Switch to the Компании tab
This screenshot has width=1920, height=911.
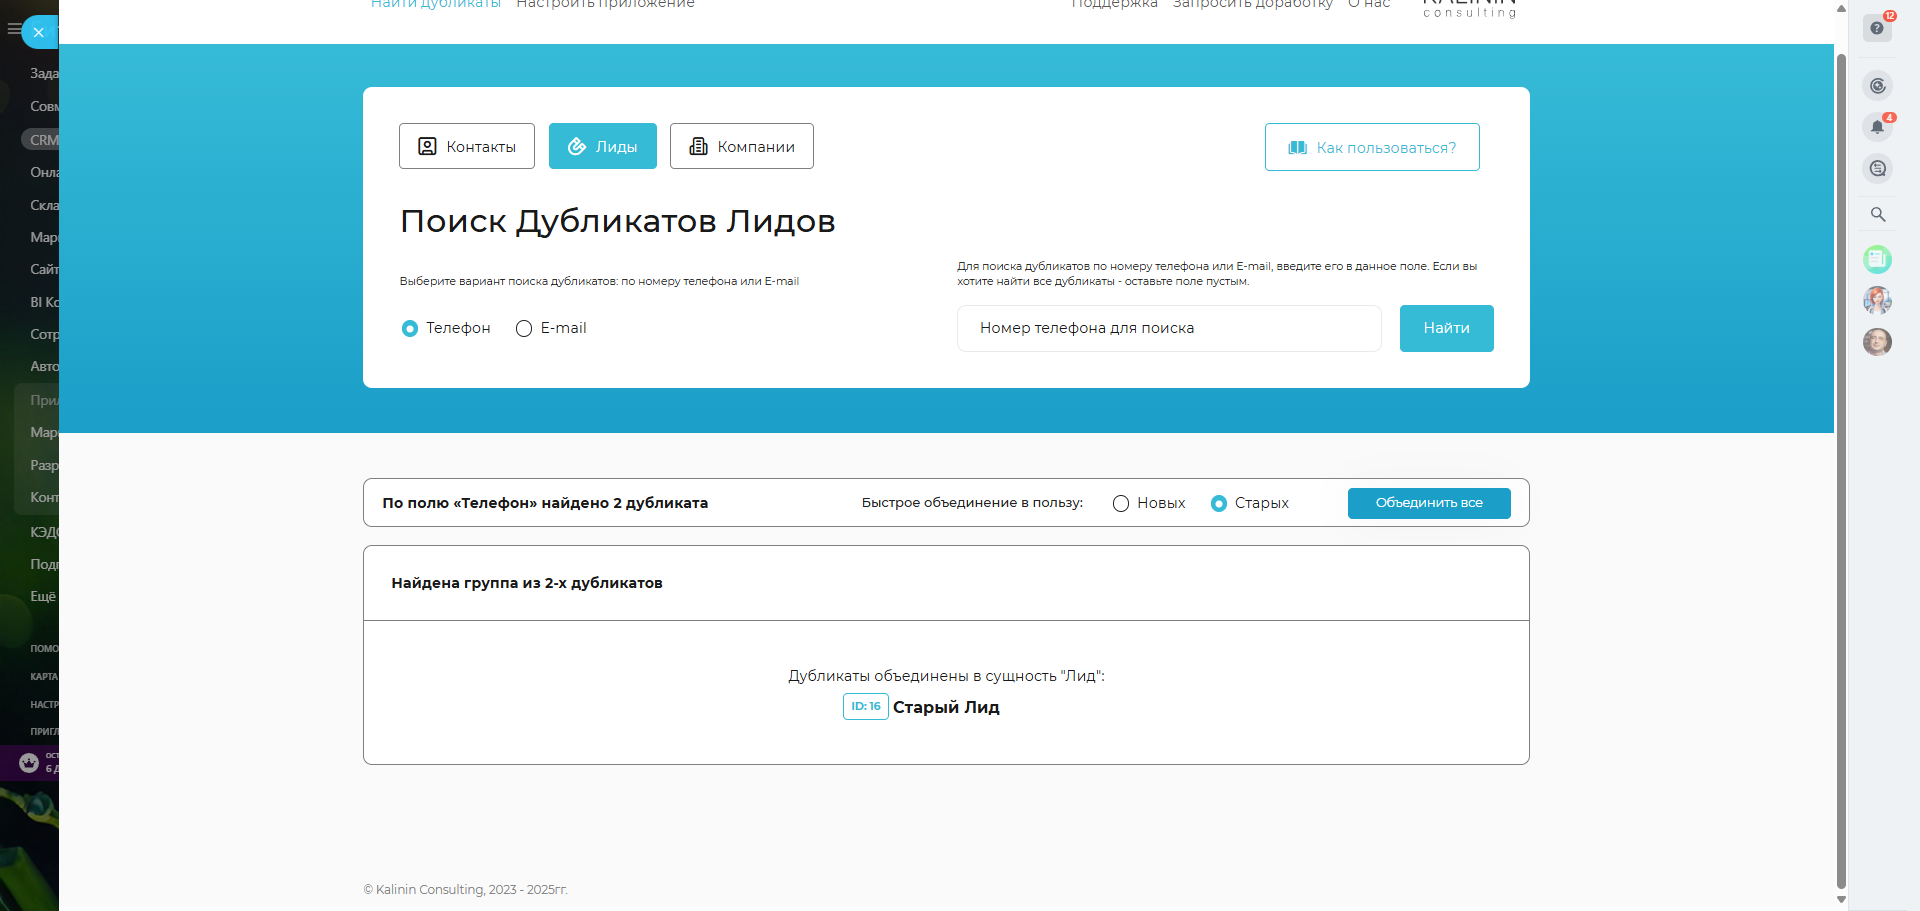(741, 146)
